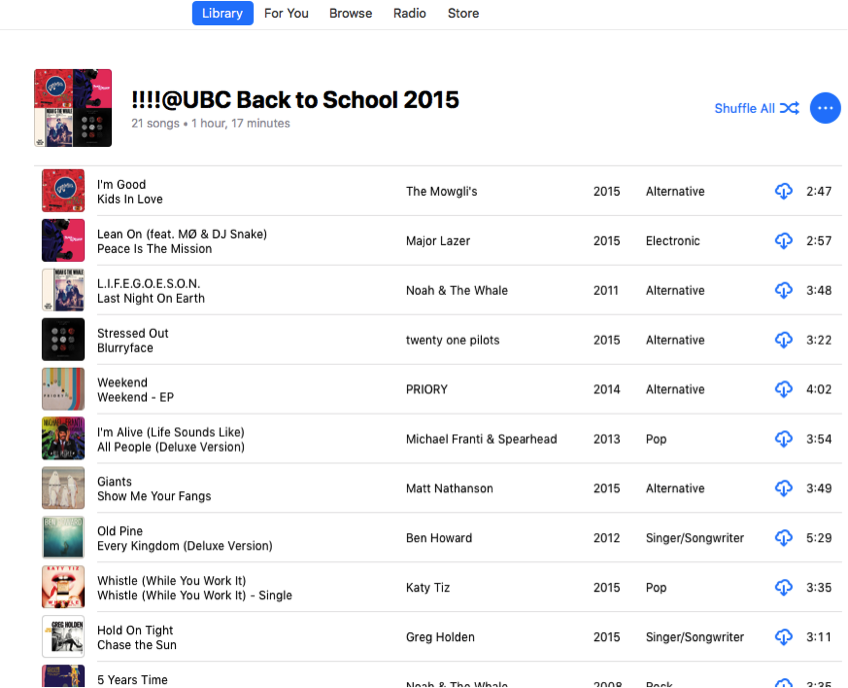
Task: Download Lean On from the cloud
Action: [x=784, y=241]
